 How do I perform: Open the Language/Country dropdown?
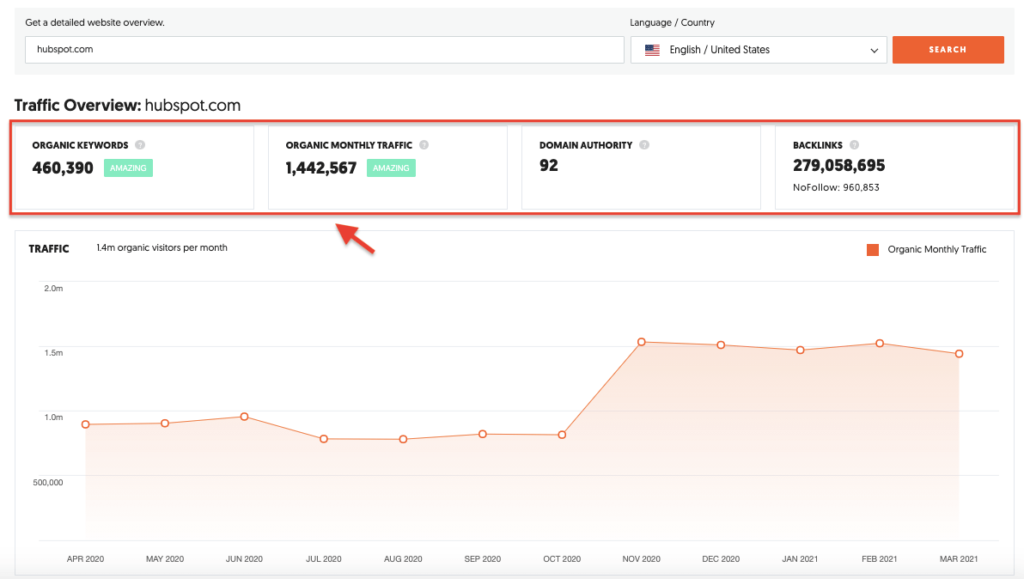click(x=759, y=49)
